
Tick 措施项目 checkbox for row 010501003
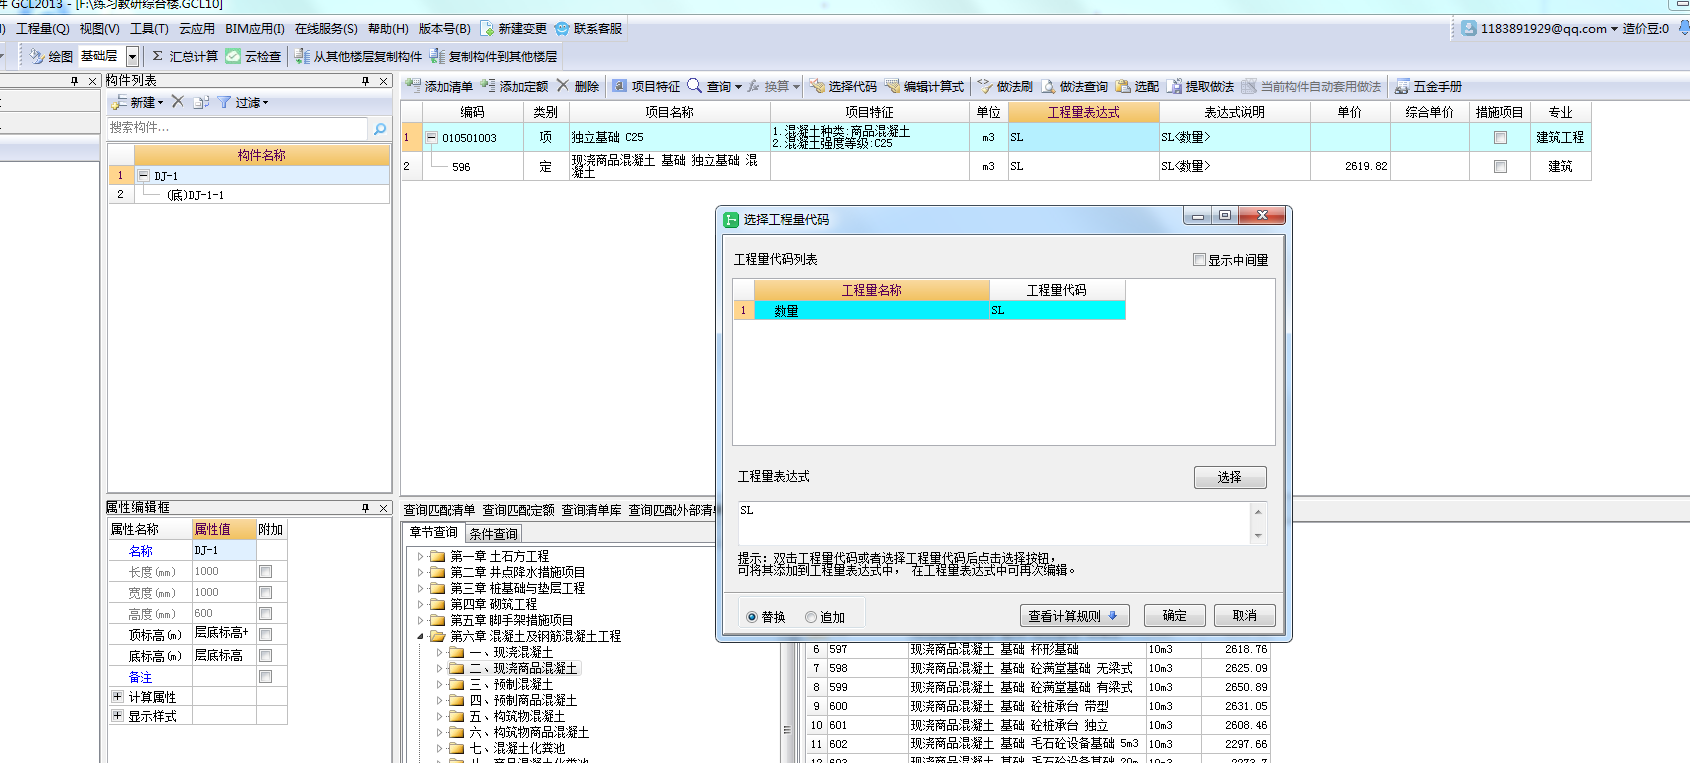click(1500, 138)
